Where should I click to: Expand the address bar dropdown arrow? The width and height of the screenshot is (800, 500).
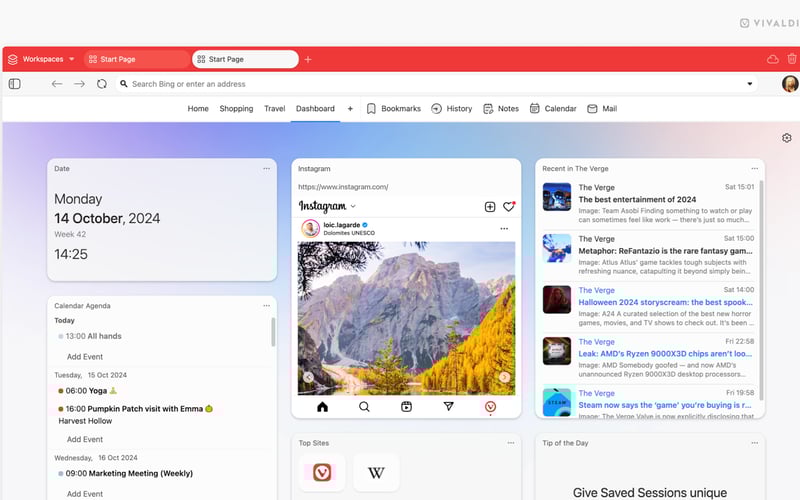[749, 84]
